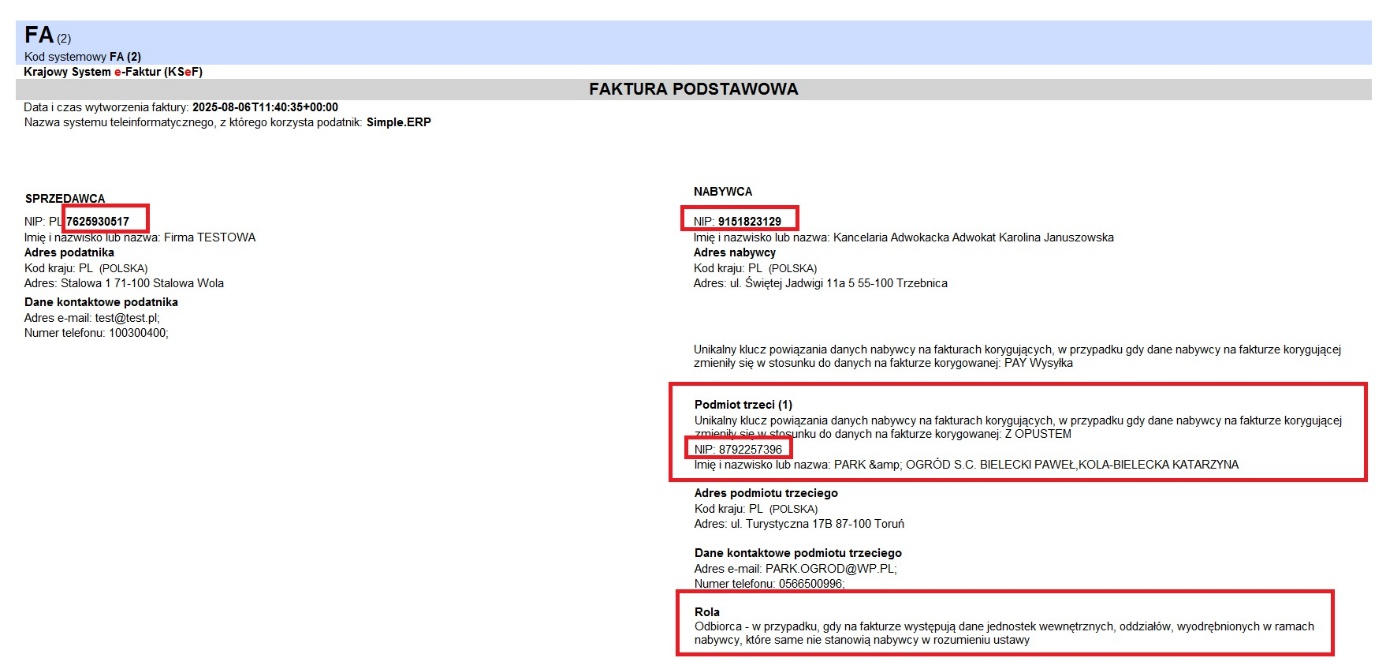
Task: Click the Simple.ERP system name
Action: point(399,122)
